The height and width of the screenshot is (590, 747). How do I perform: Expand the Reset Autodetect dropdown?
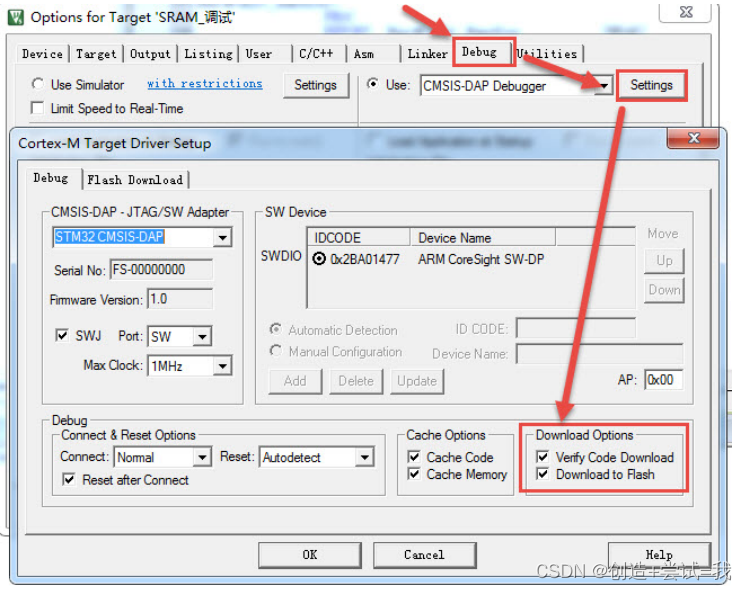pyautogui.click(x=364, y=457)
